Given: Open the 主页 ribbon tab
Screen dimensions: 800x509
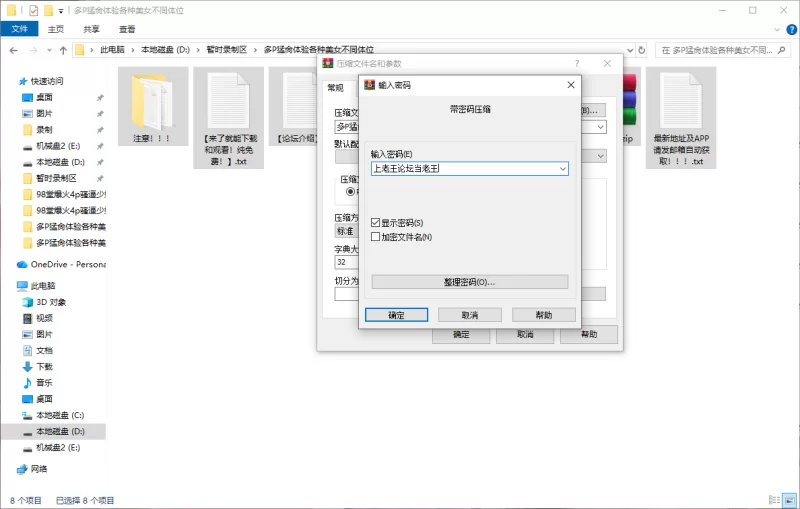Looking at the screenshot, I should coord(56,29).
